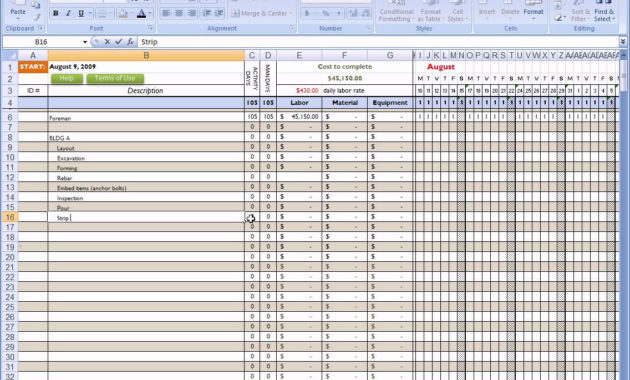630x380 pixels.
Task: Open the Format cells menu
Action: click(533, 10)
